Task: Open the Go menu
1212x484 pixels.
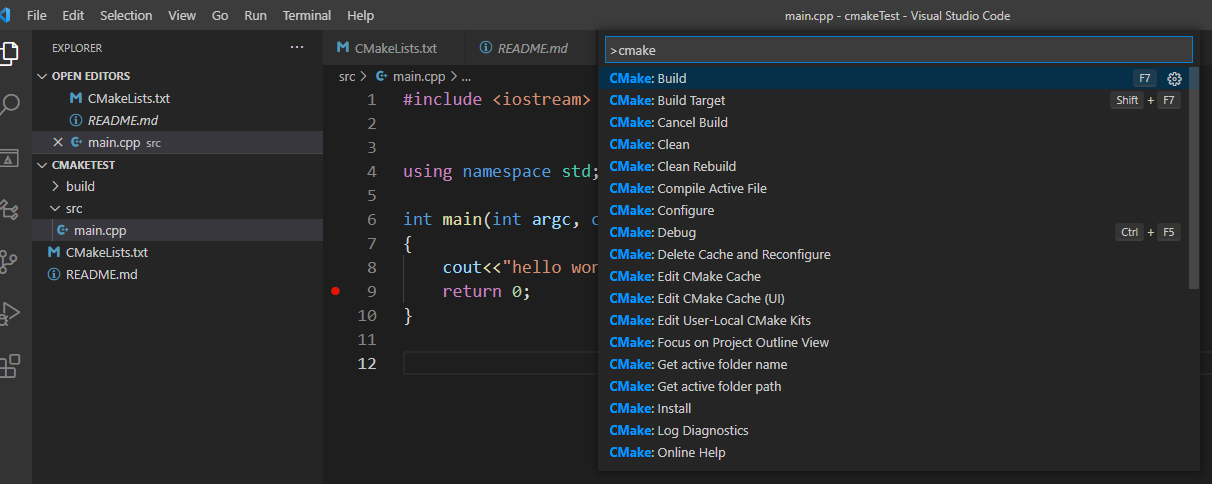Action: coord(220,15)
